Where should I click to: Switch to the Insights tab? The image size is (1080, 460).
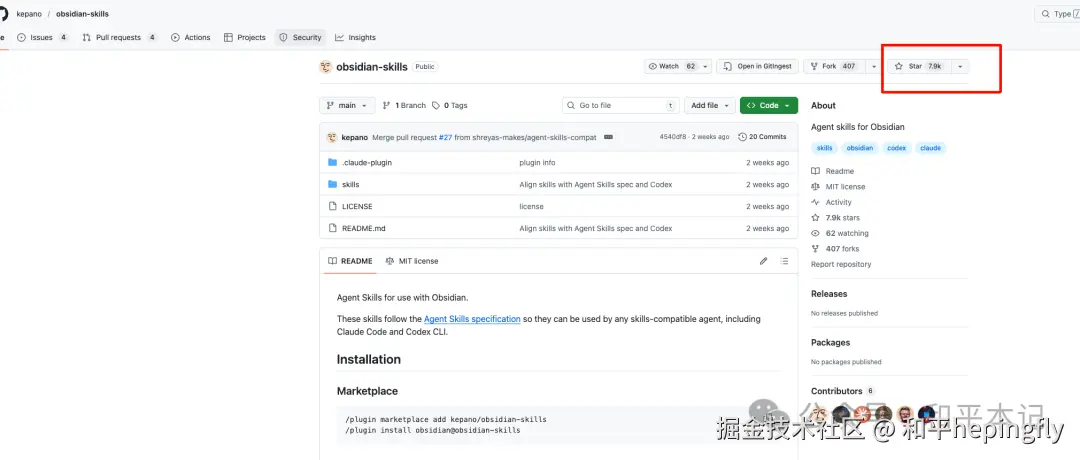[355, 37]
